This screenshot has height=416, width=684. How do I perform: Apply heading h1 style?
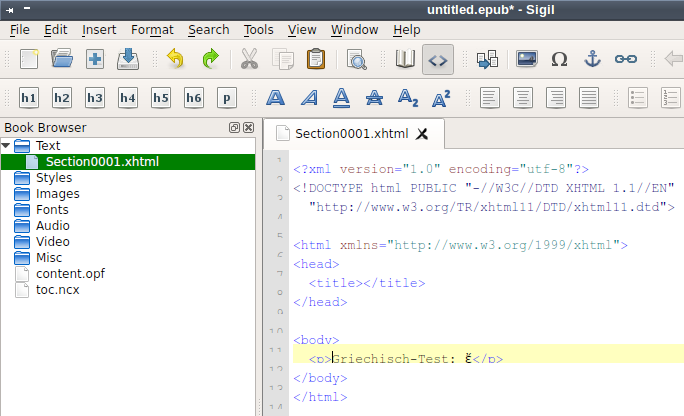click(29, 98)
